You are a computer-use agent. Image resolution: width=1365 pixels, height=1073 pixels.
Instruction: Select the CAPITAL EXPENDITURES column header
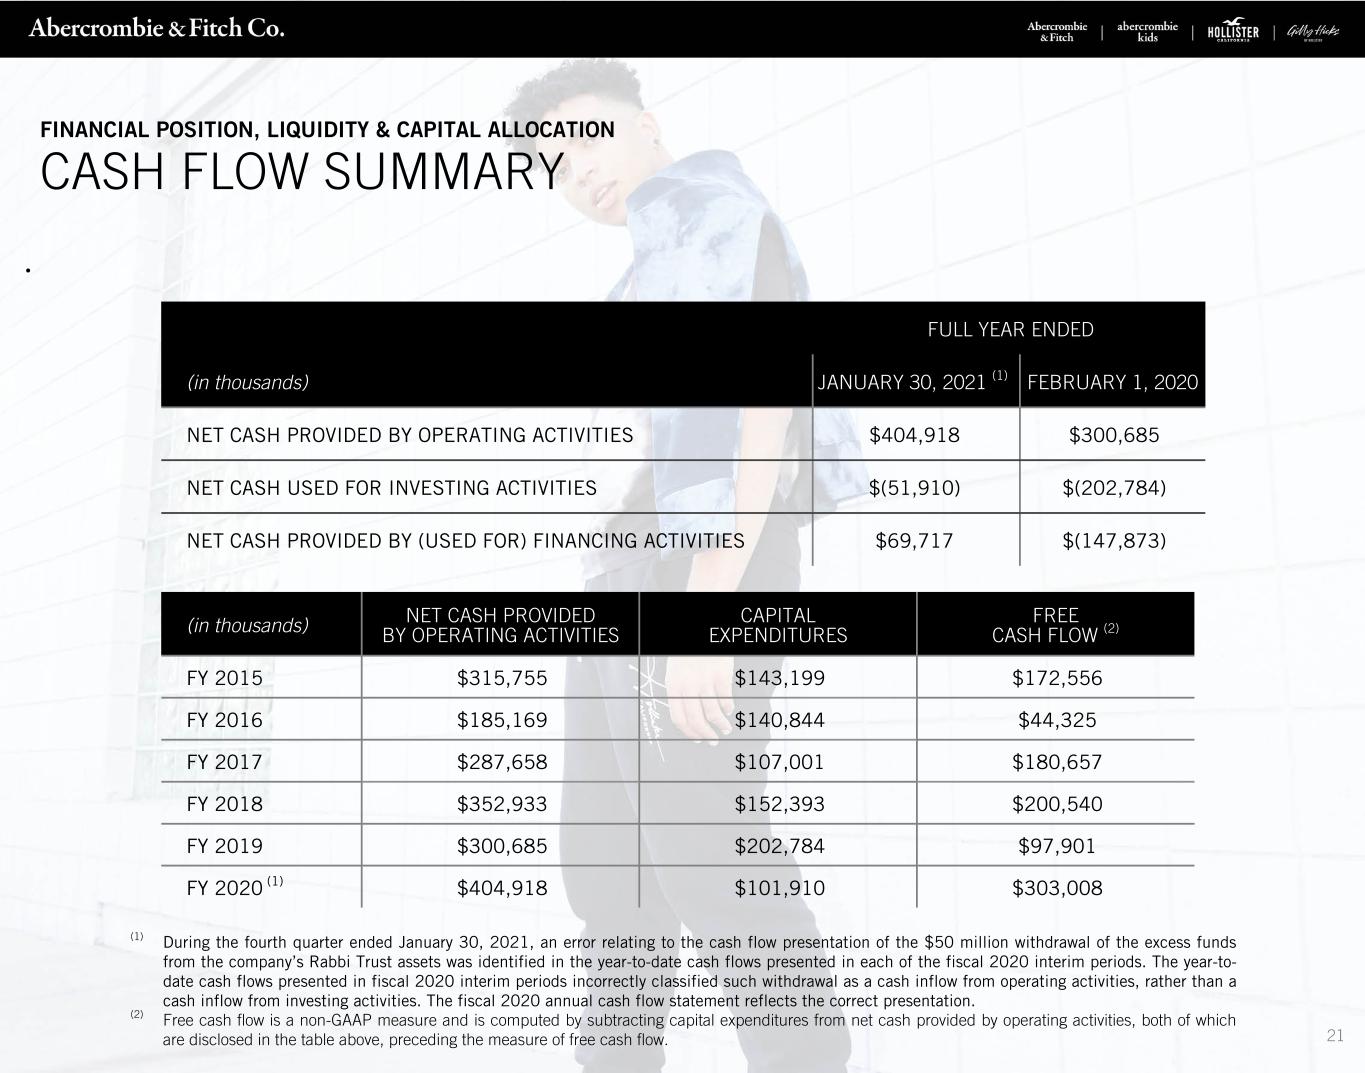777,625
